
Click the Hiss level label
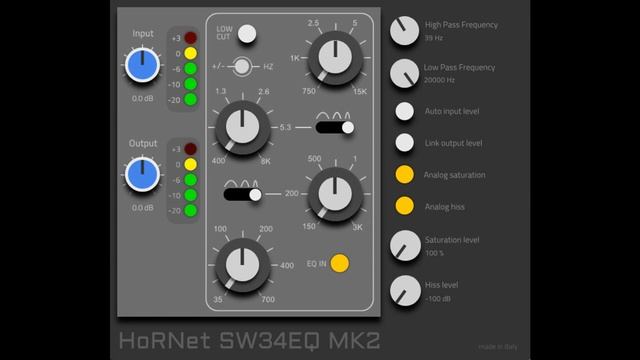pyautogui.click(x=441, y=285)
